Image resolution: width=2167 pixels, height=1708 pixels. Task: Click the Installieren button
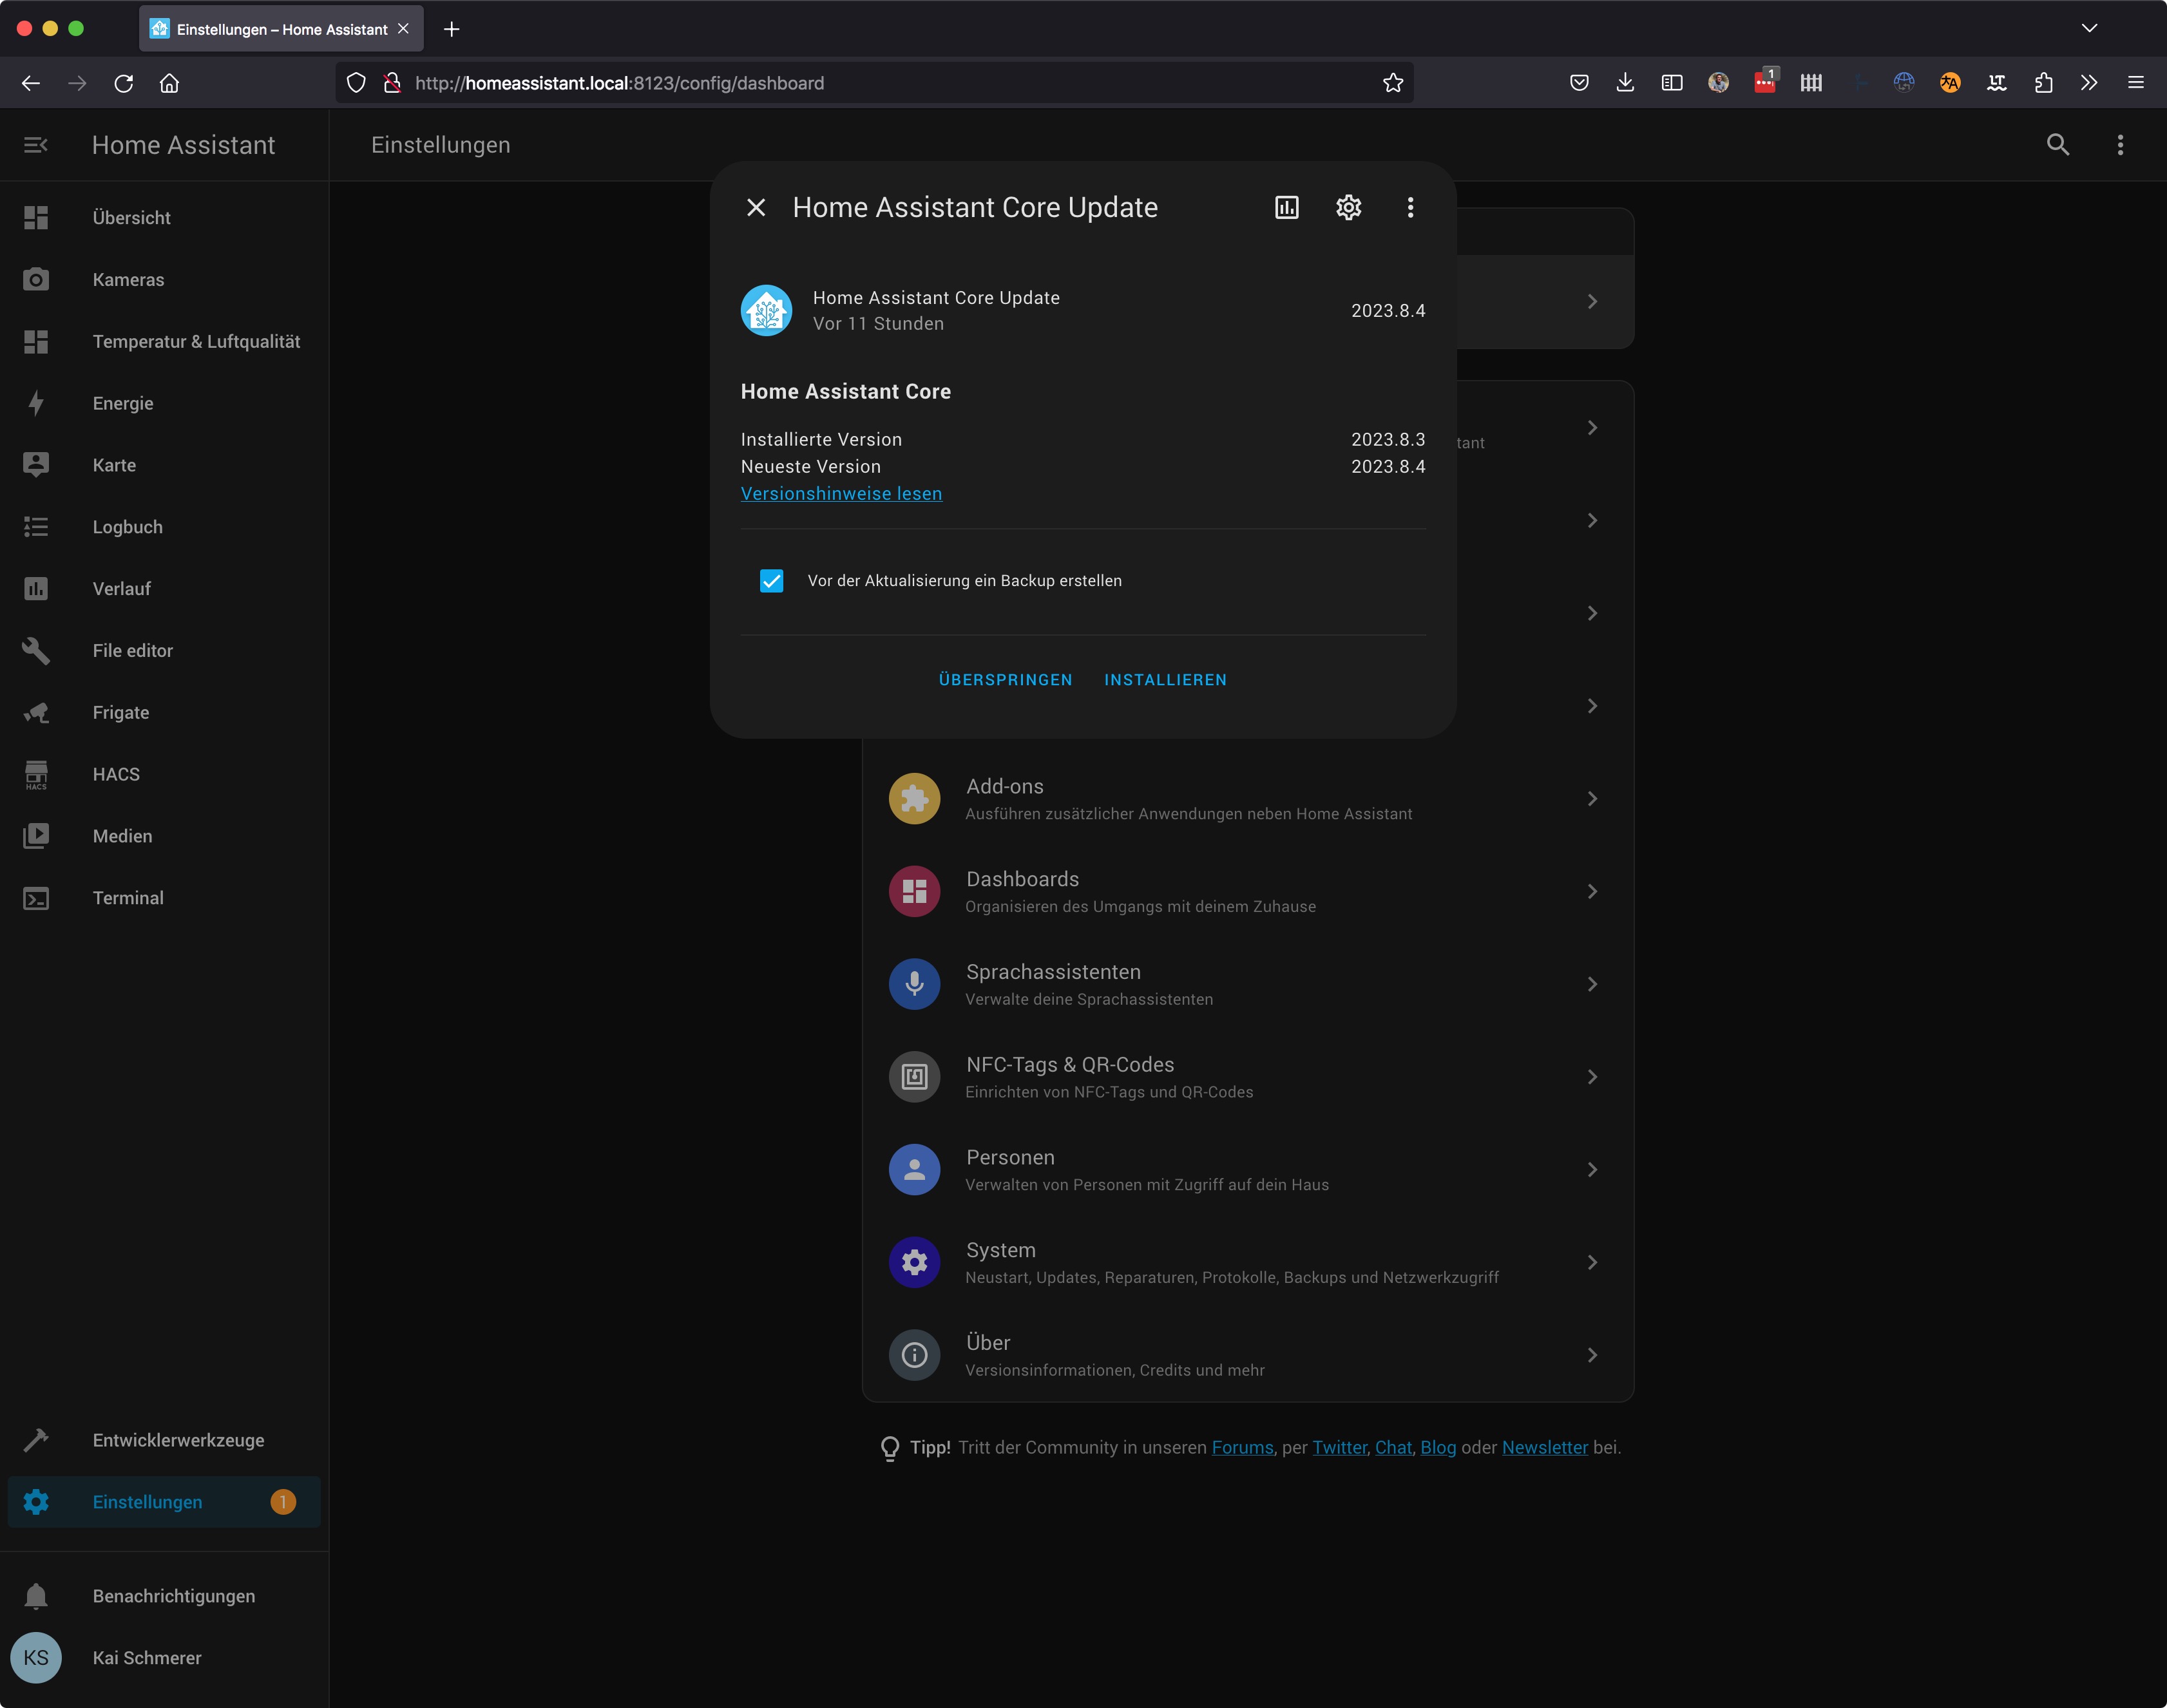pos(1165,680)
